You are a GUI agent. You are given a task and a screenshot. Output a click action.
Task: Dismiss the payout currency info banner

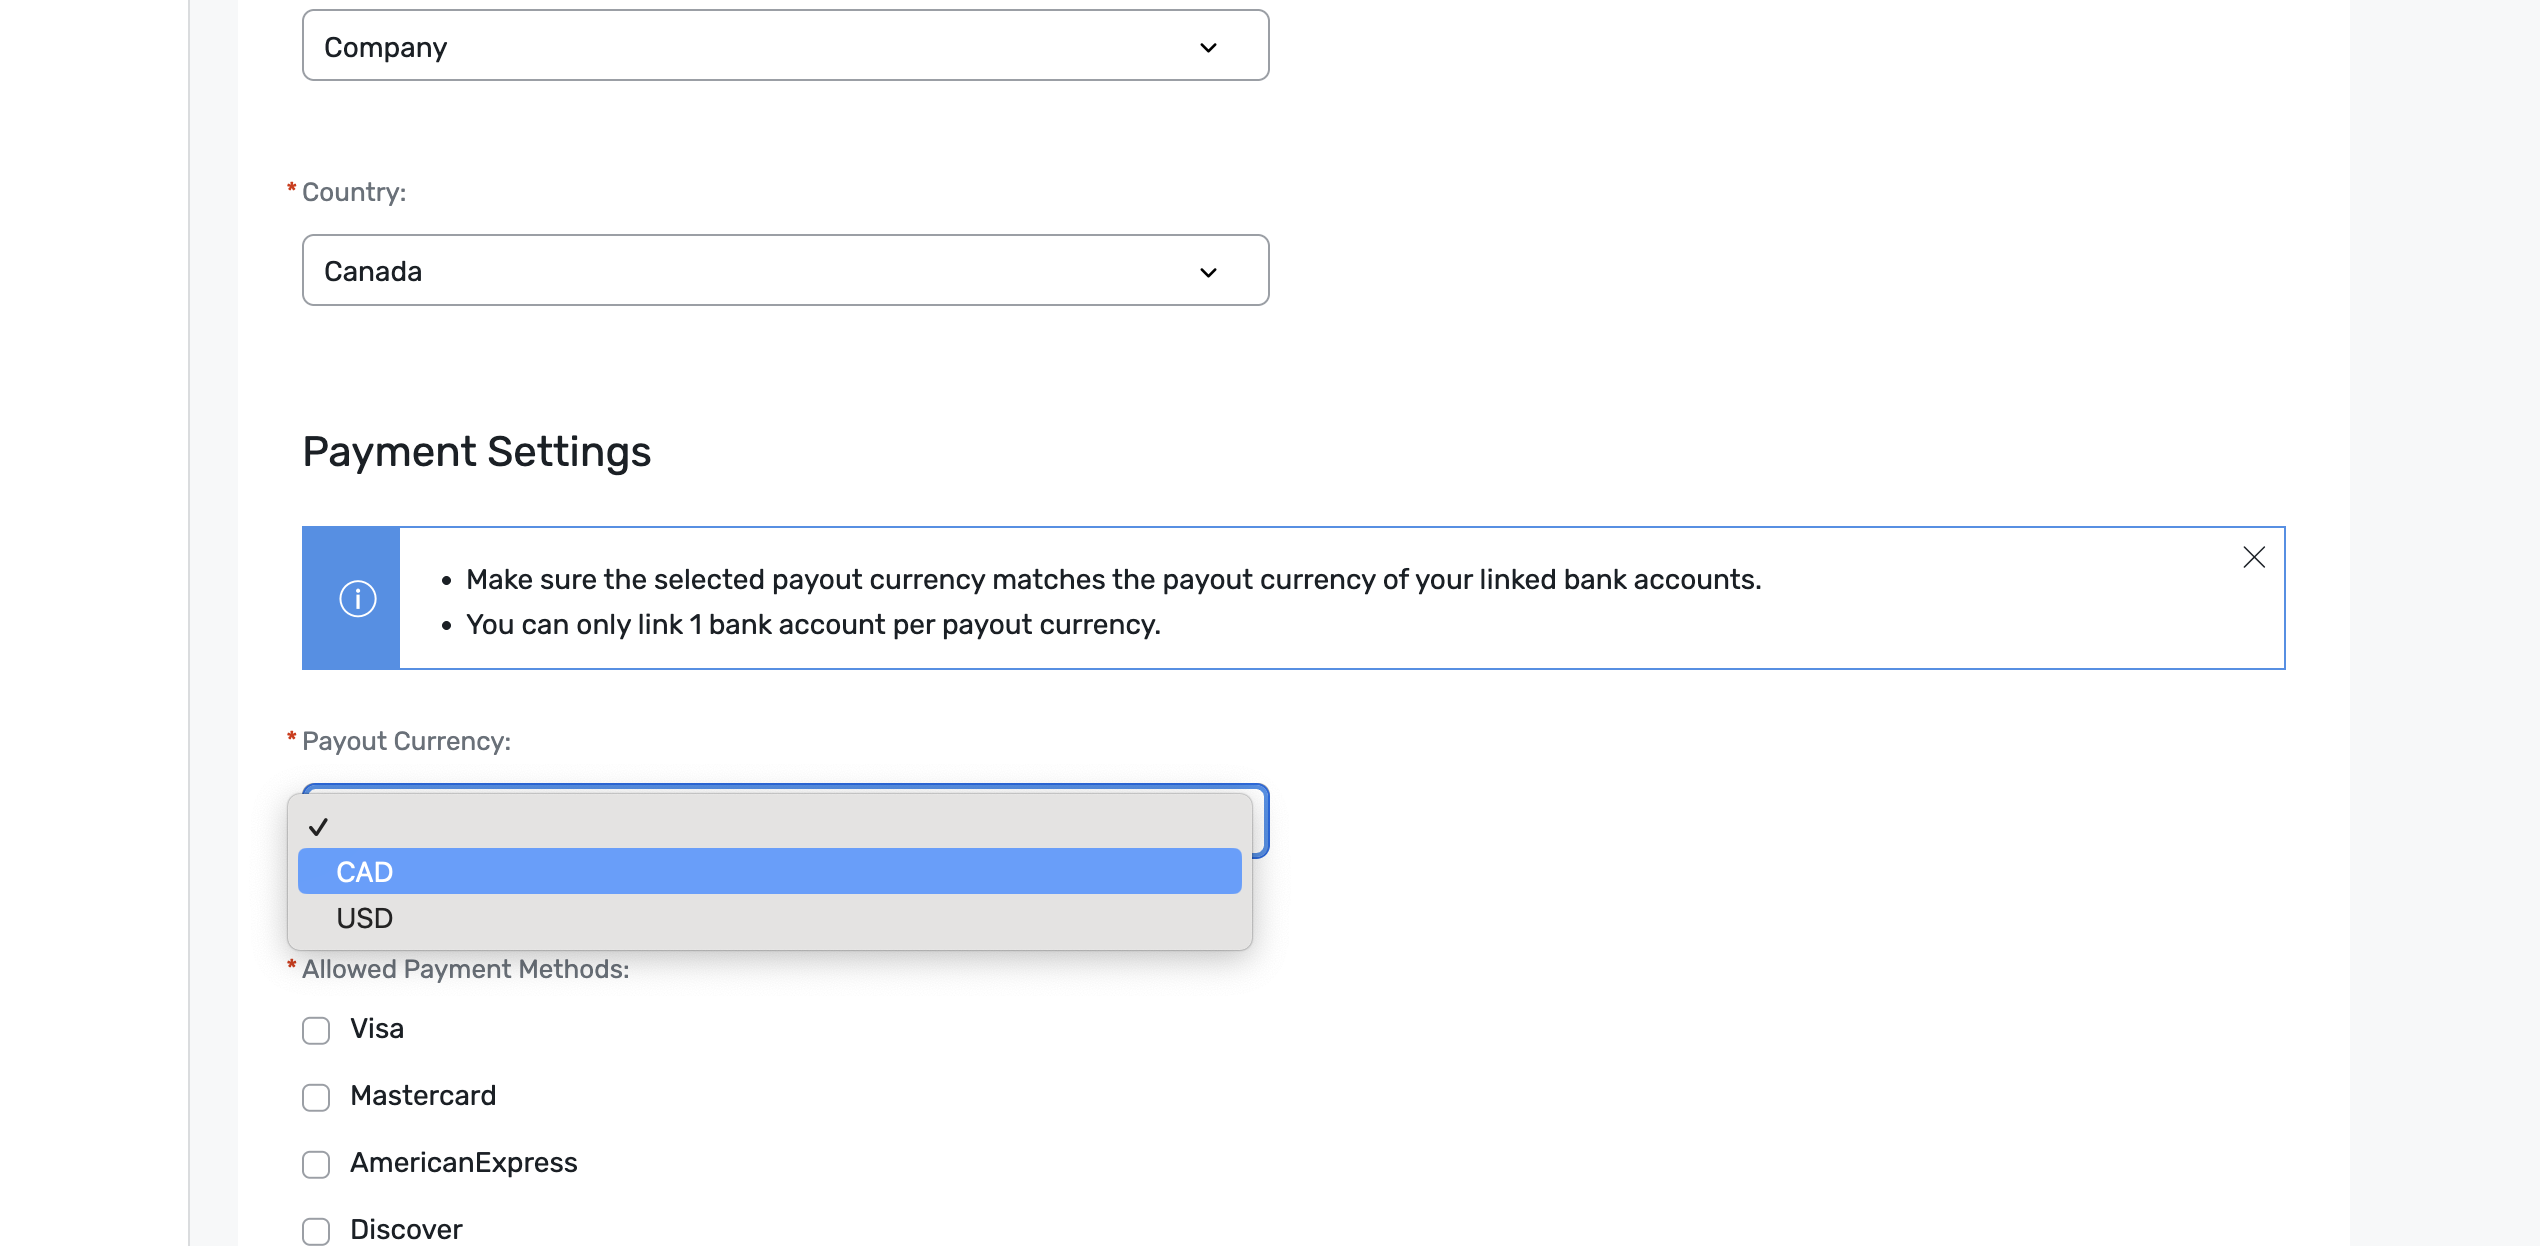pos(2253,557)
